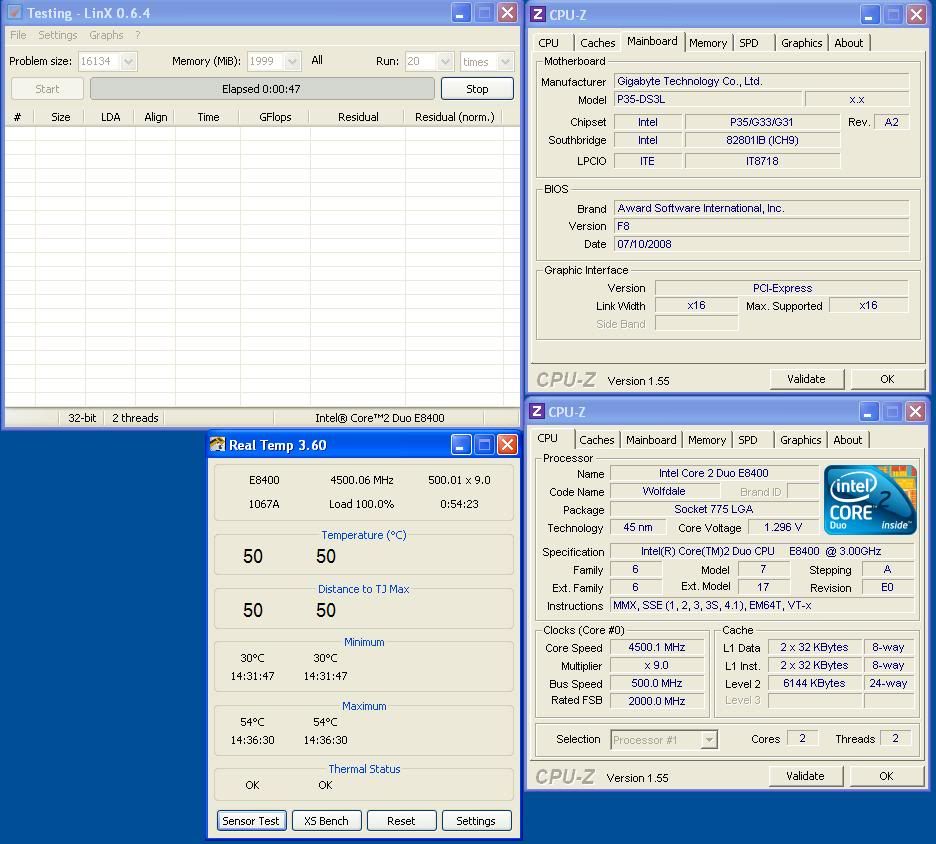Image resolution: width=936 pixels, height=844 pixels.
Task: Open the Graphs menu in LinX
Action: pyautogui.click(x=106, y=35)
